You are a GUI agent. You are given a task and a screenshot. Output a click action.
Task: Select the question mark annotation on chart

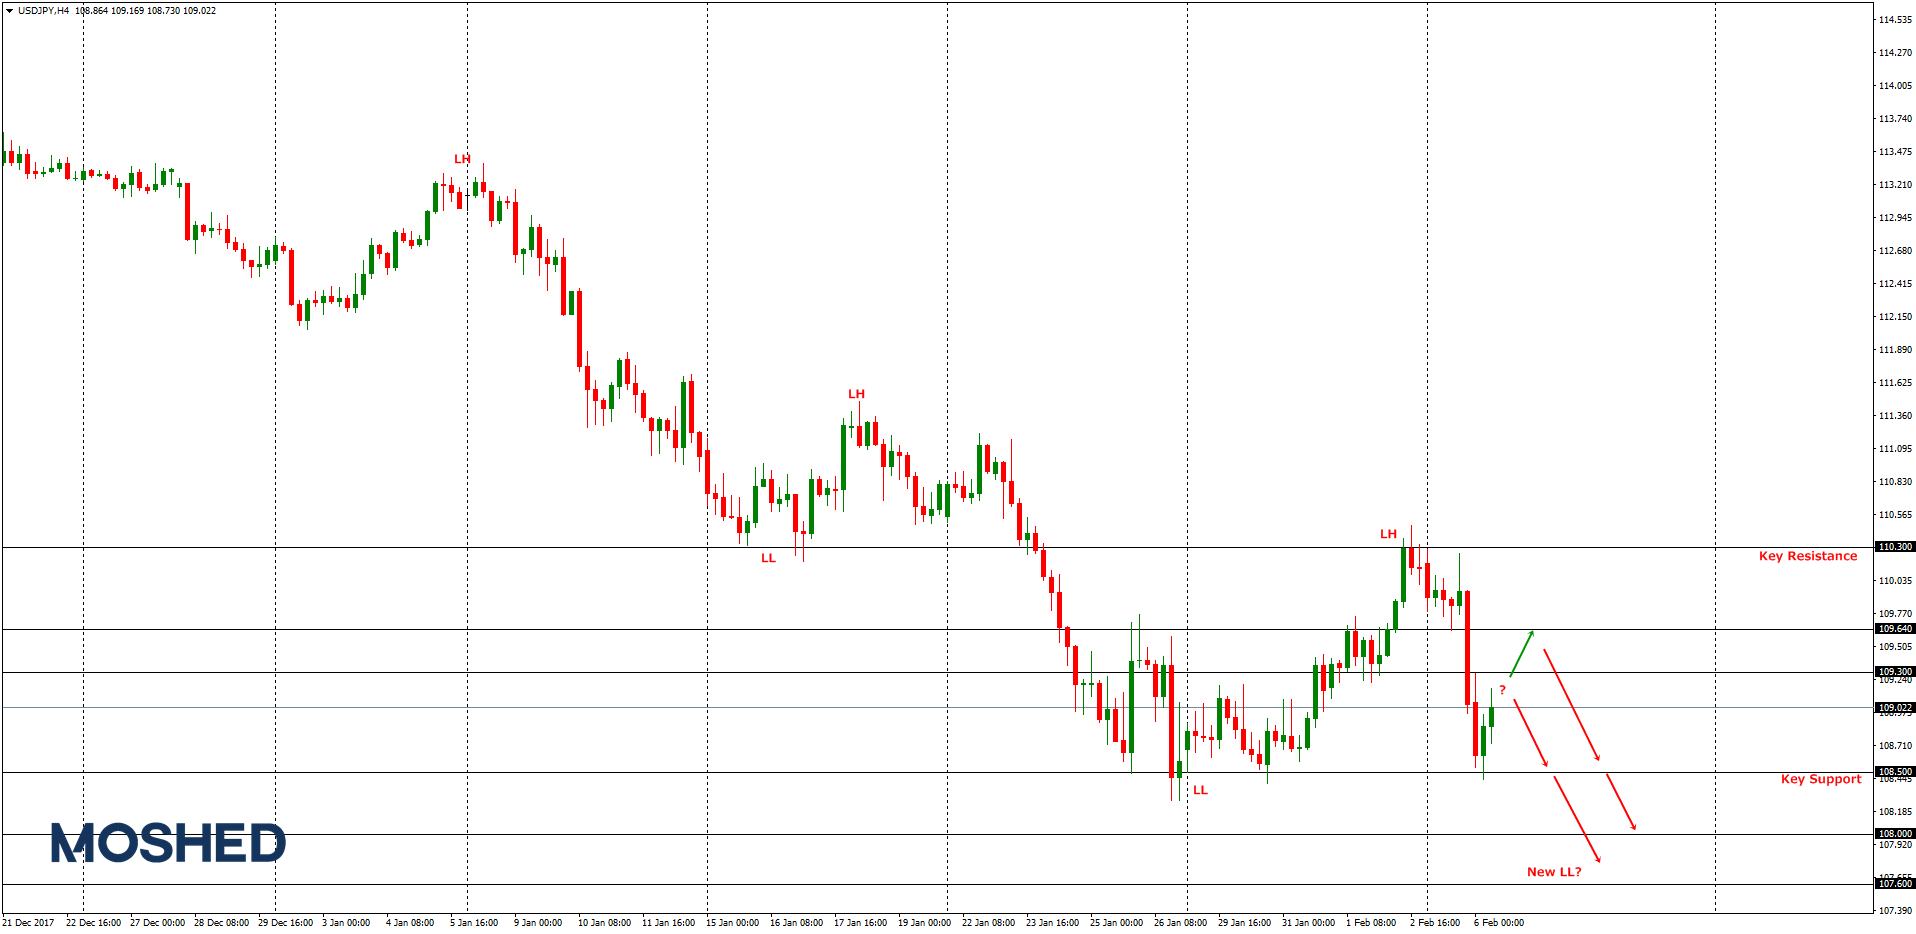pyautogui.click(x=1502, y=689)
